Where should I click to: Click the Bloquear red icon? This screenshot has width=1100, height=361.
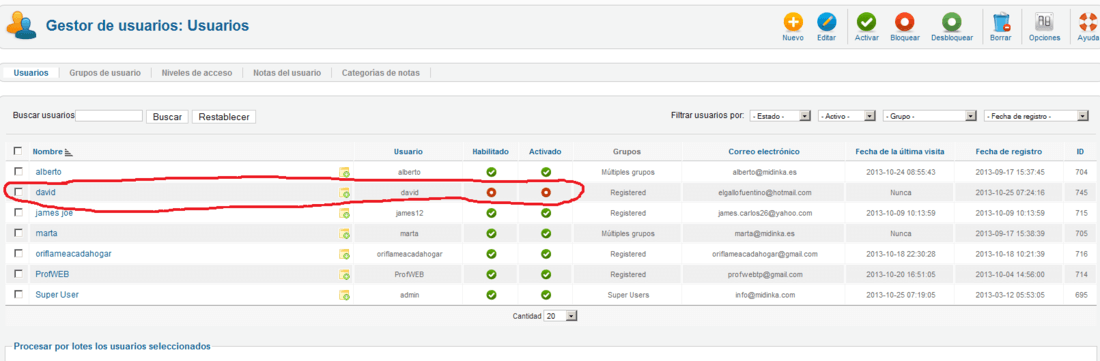pyautogui.click(x=904, y=22)
